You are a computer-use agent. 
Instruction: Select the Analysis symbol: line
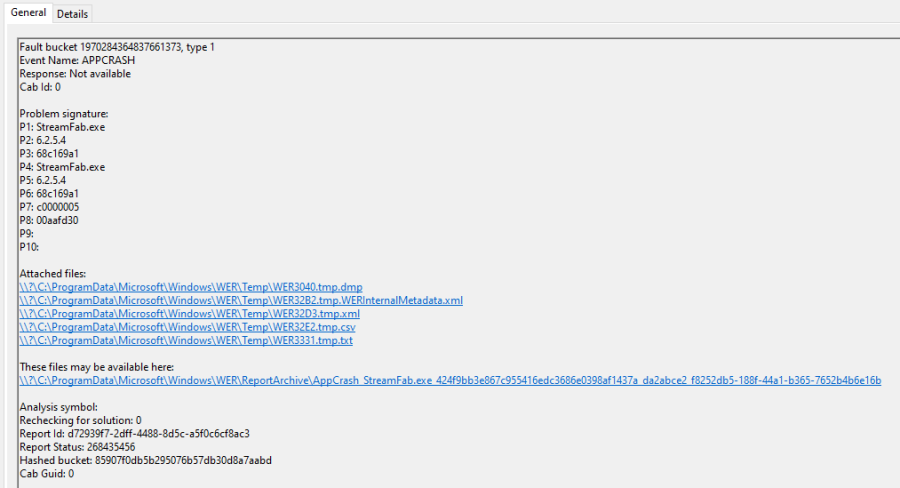point(59,407)
